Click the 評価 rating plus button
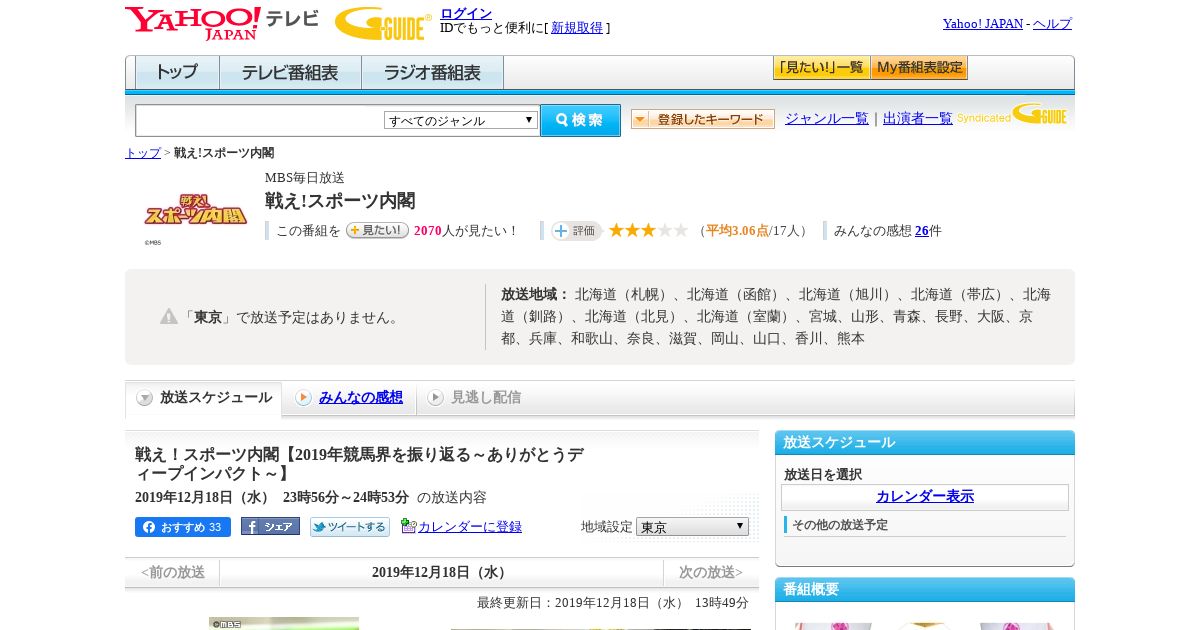Image resolution: width=1200 pixels, height=630 pixels. click(576, 231)
